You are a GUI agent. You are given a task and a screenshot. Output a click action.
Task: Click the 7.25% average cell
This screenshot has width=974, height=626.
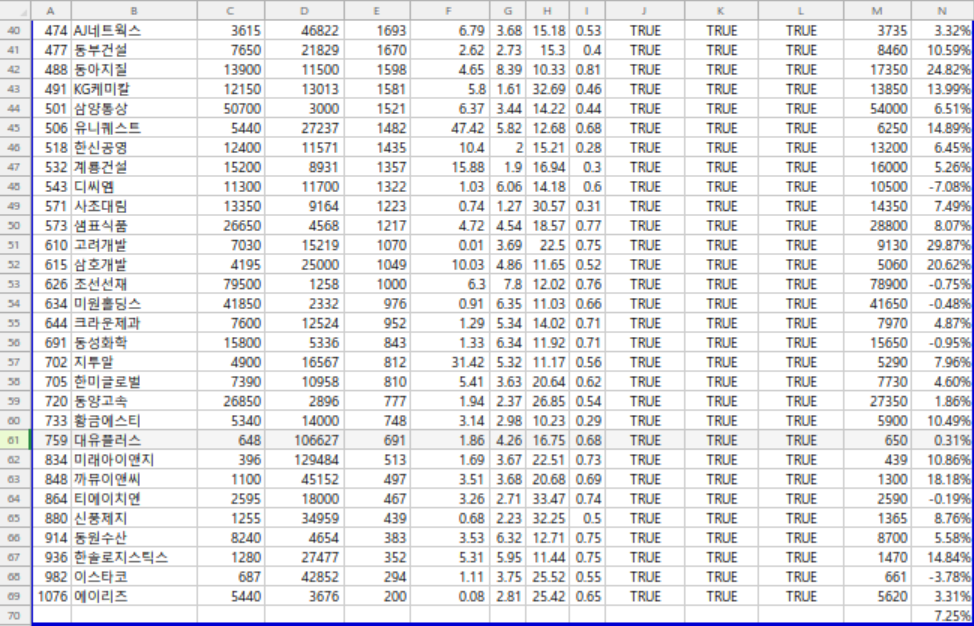coord(942,615)
